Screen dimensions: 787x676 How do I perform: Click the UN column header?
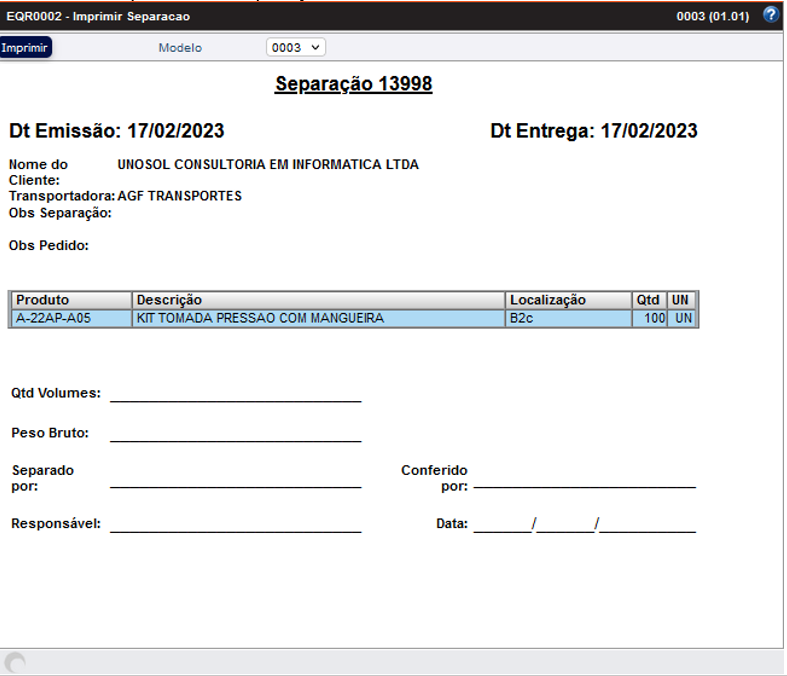pyautogui.click(x=681, y=300)
